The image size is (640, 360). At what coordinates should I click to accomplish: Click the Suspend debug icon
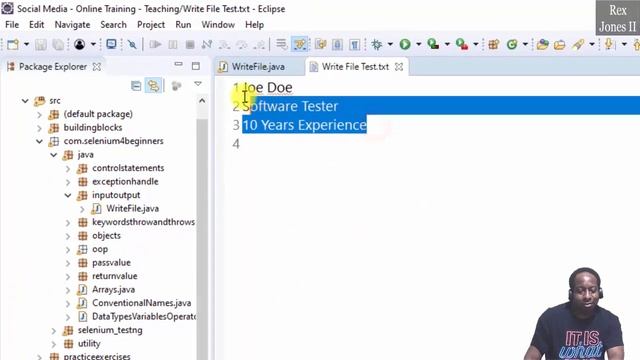173,44
